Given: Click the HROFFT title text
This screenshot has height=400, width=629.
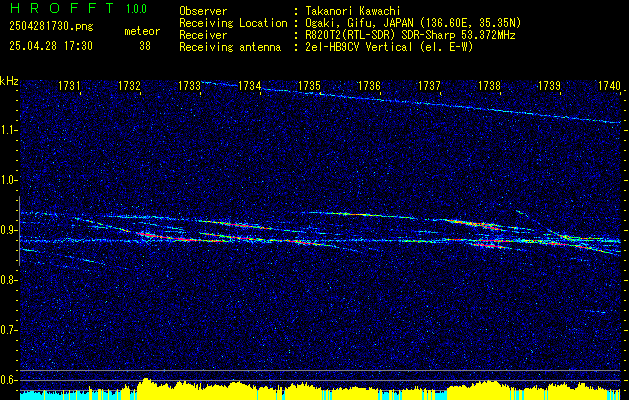Looking at the screenshot, I should point(62,8).
